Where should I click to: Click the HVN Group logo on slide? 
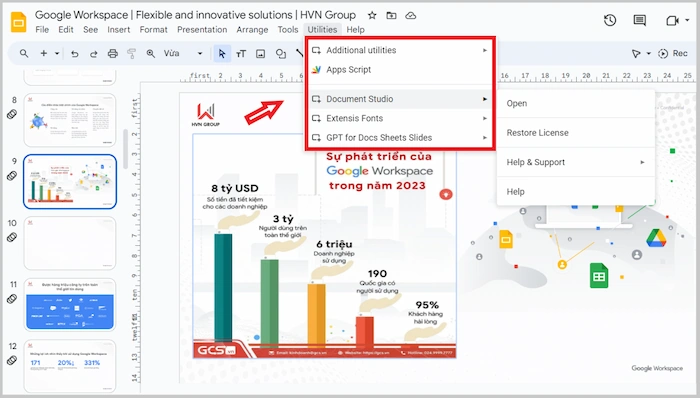point(206,115)
